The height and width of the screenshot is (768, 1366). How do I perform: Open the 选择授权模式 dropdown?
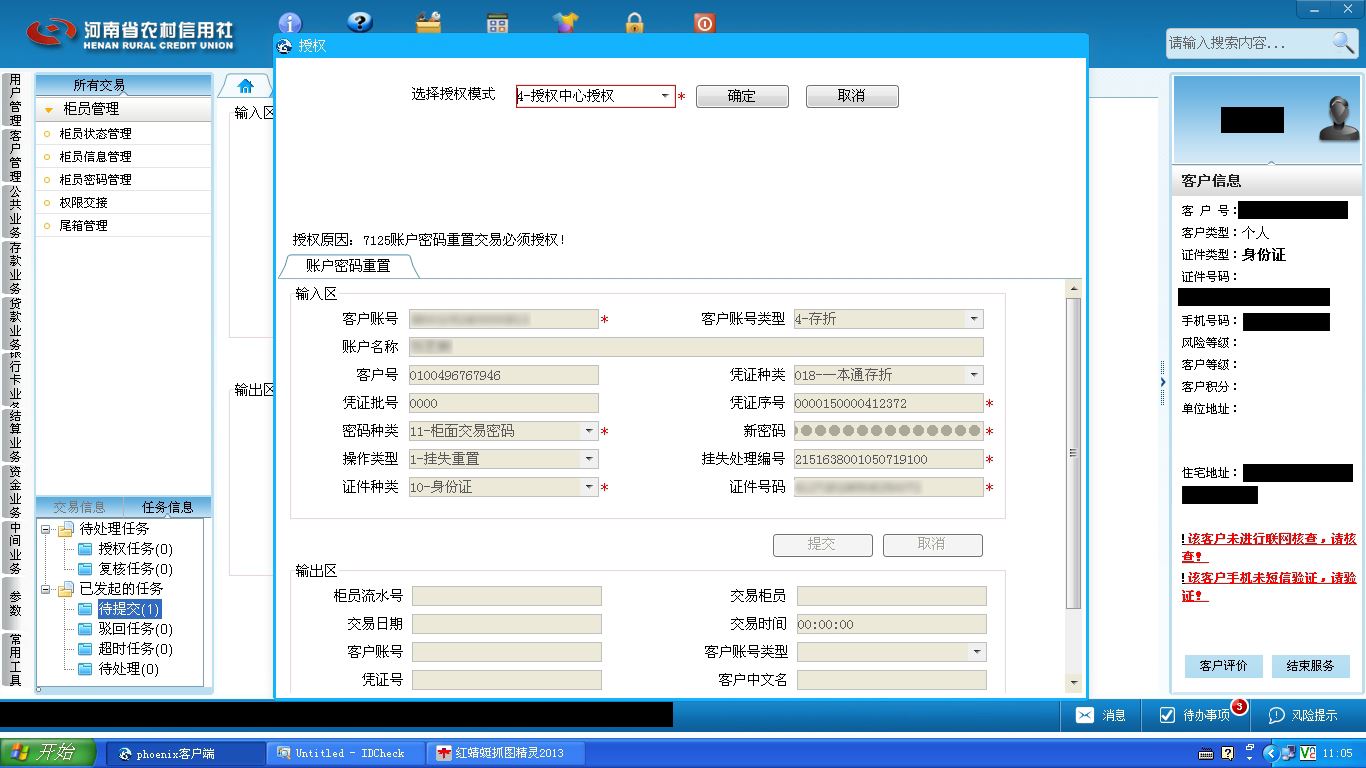(x=665, y=96)
